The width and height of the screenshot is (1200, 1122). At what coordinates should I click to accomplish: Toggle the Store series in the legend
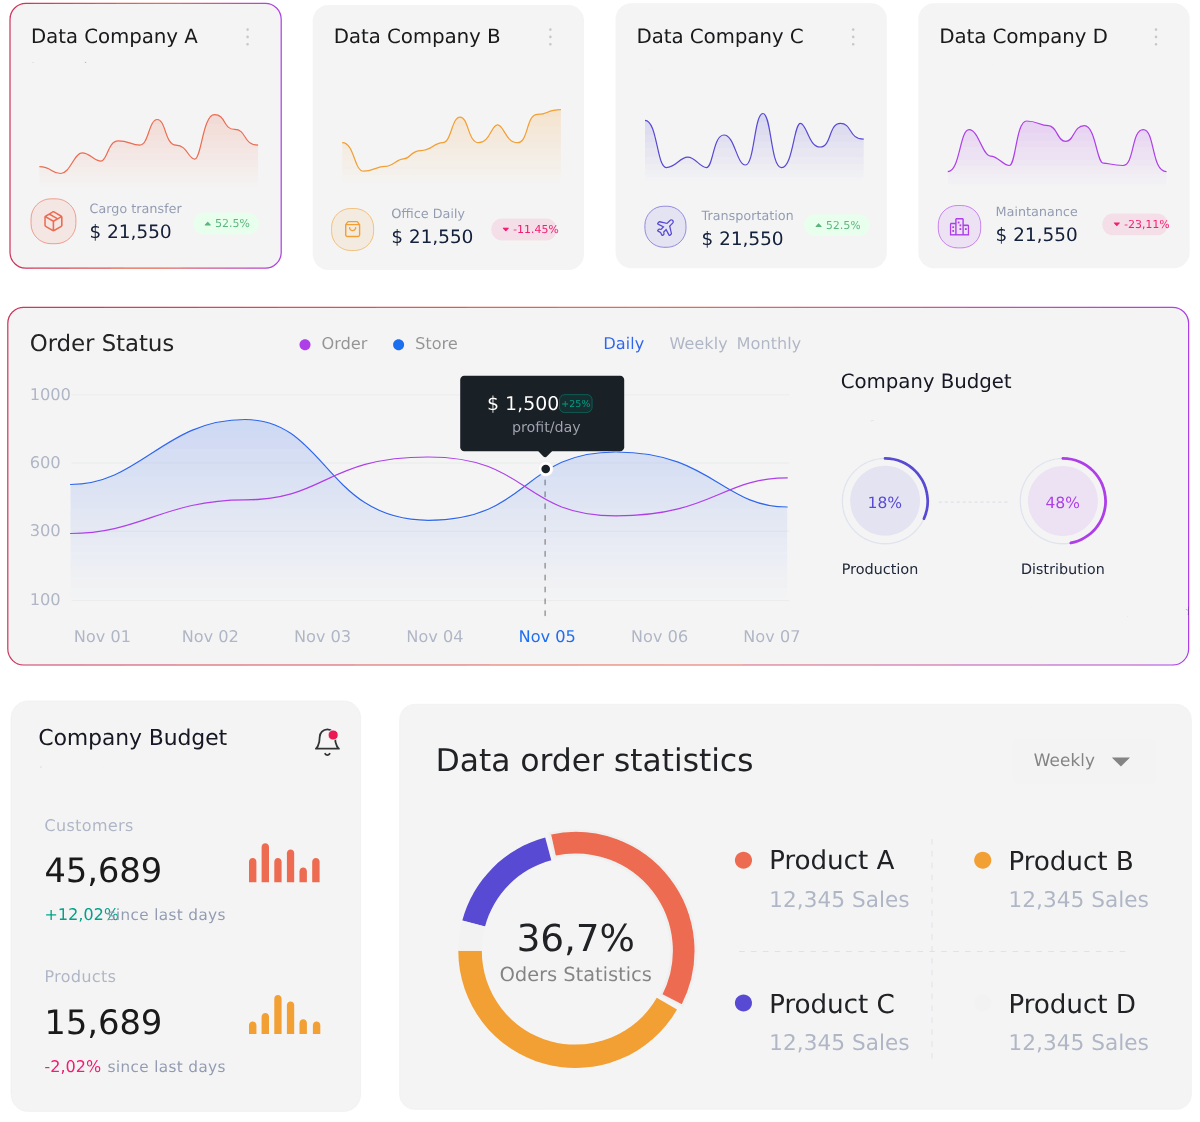tap(426, 344)
